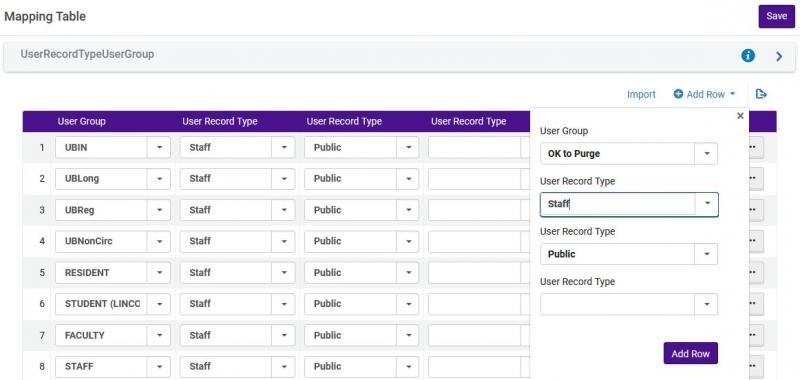Screen dimensions: 800x380
Task: Expand the UserRecordTypeUserGroup panel chevron
Action: point(779,56)
